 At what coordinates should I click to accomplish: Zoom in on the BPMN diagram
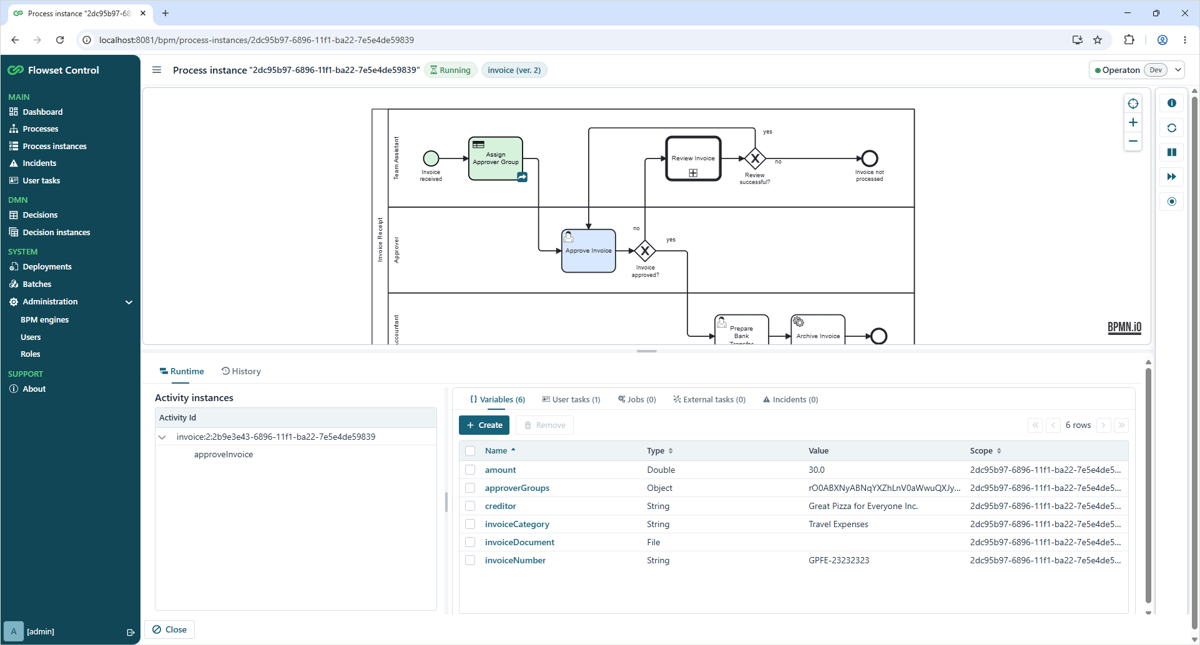(x=1133, y=123)
